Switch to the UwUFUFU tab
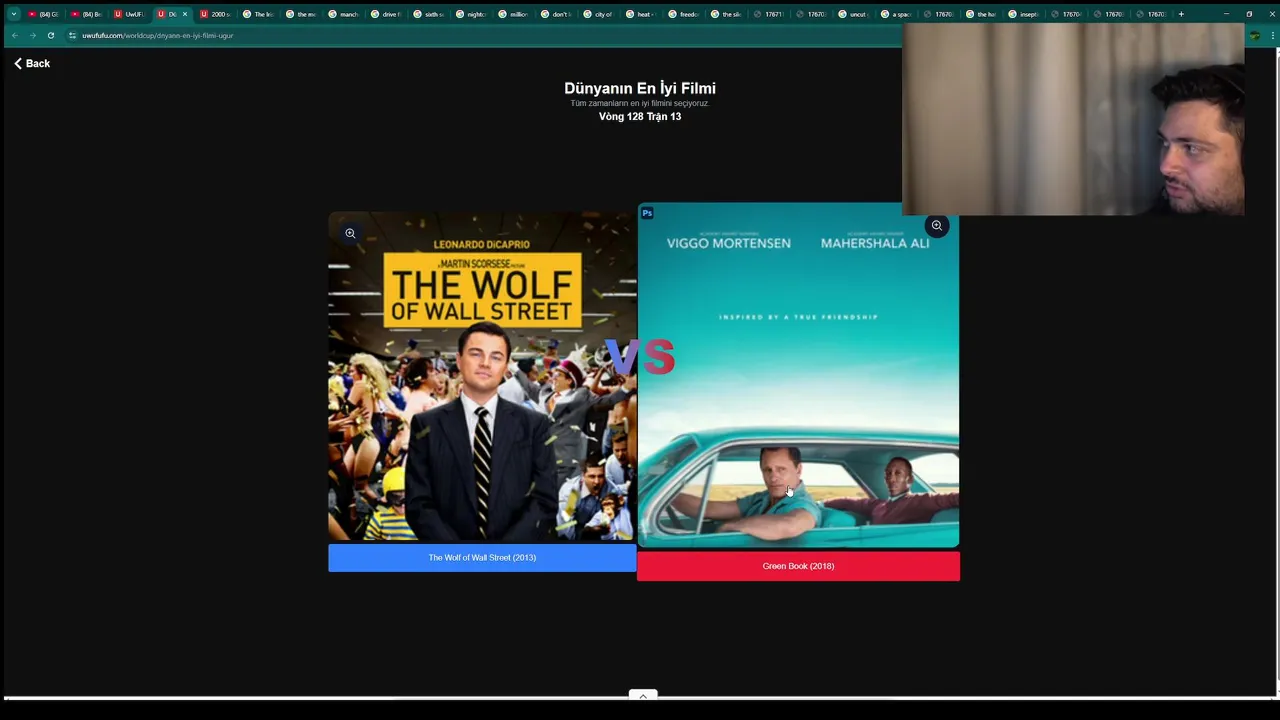 [128, 14]
